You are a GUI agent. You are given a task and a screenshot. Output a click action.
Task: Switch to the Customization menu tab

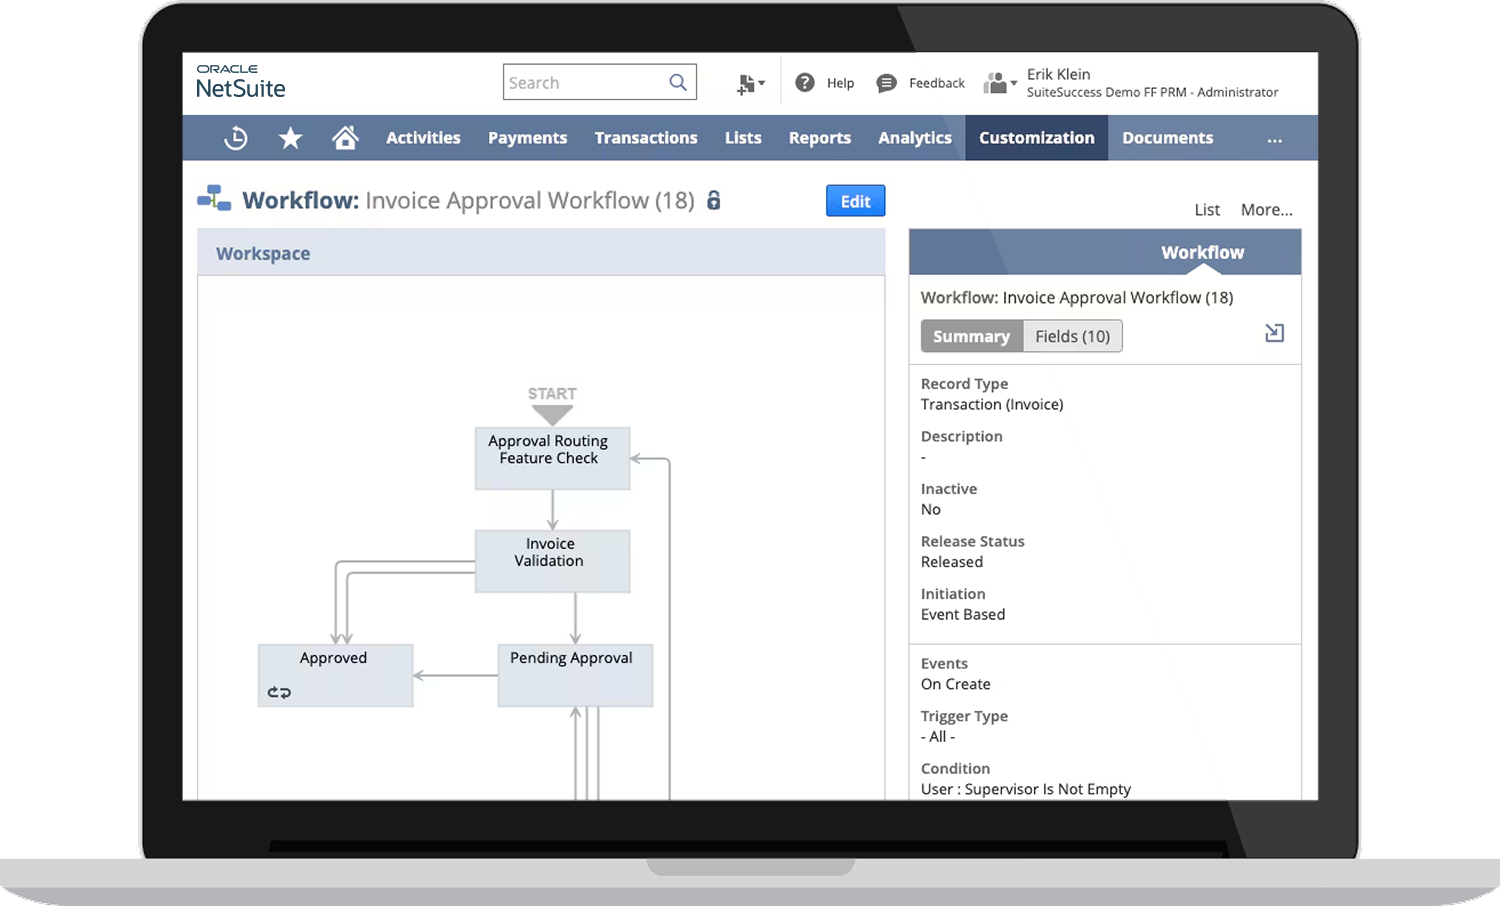pyautogui.click(x=1036, y=137)
